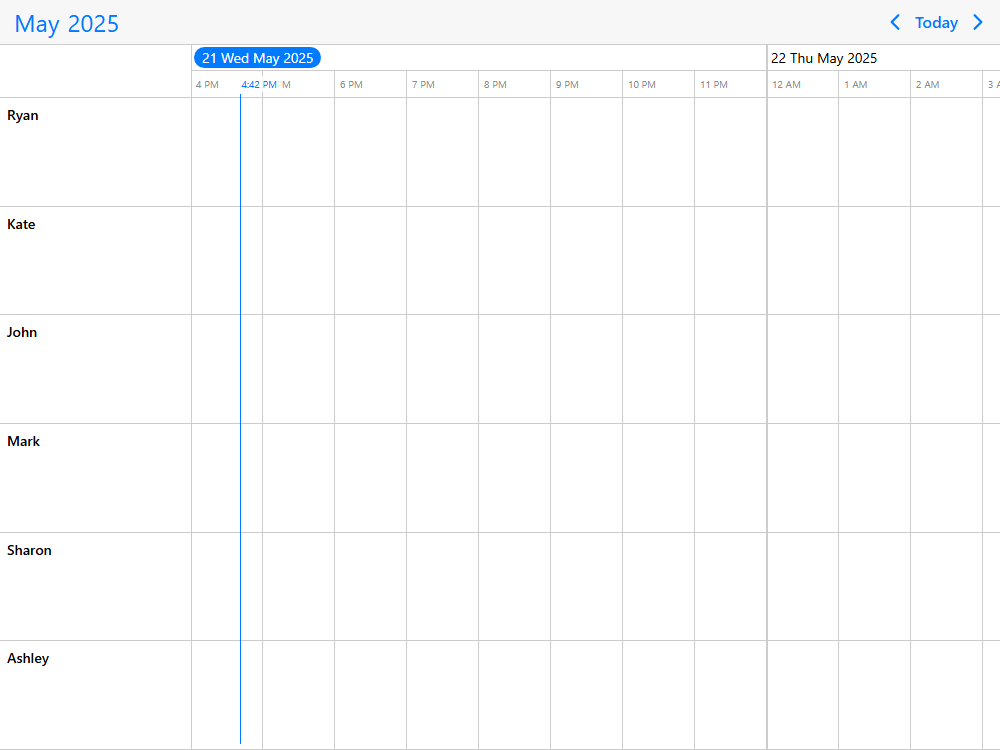Click the 7 PM time header
The image size is (1000, 750).
[x=423, y=84]
